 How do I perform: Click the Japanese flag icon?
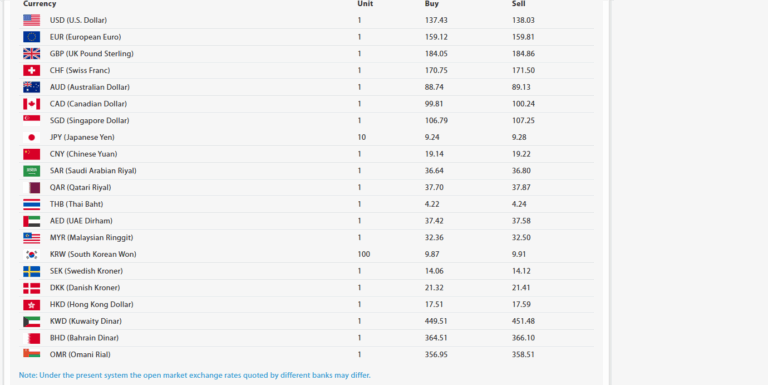[31, 137]
